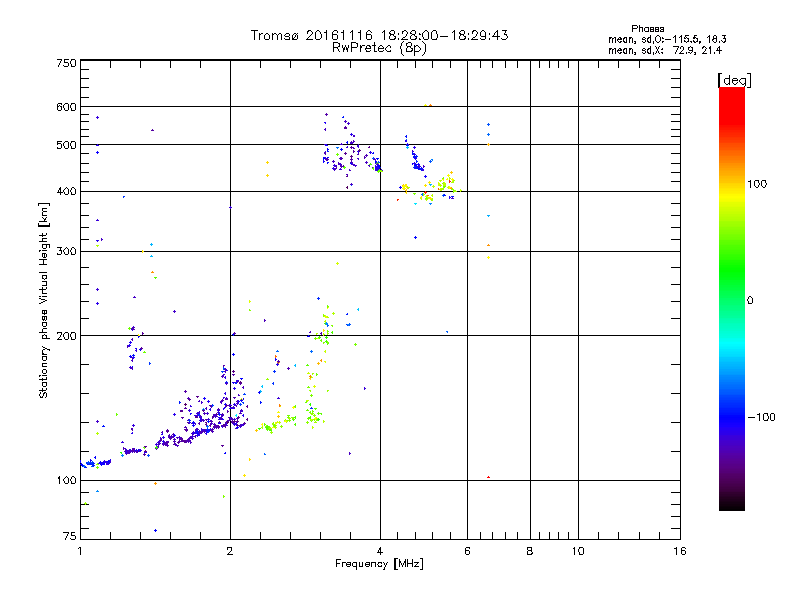Click the 'mean, sd,O:-115.5, 18.3' statistic

(667, 39)
